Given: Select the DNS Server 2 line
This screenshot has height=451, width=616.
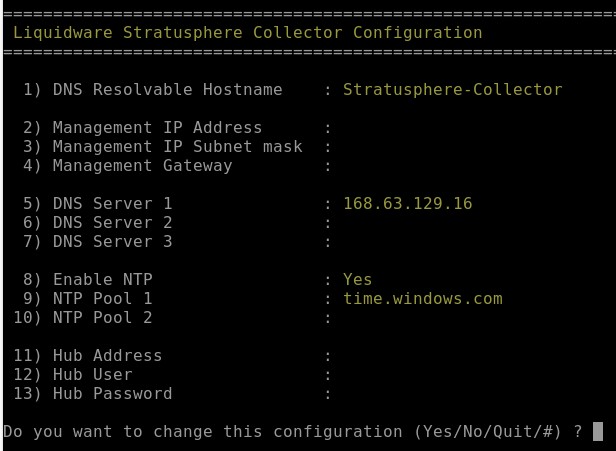Looking at the screenshot, I should click(98, 223).
